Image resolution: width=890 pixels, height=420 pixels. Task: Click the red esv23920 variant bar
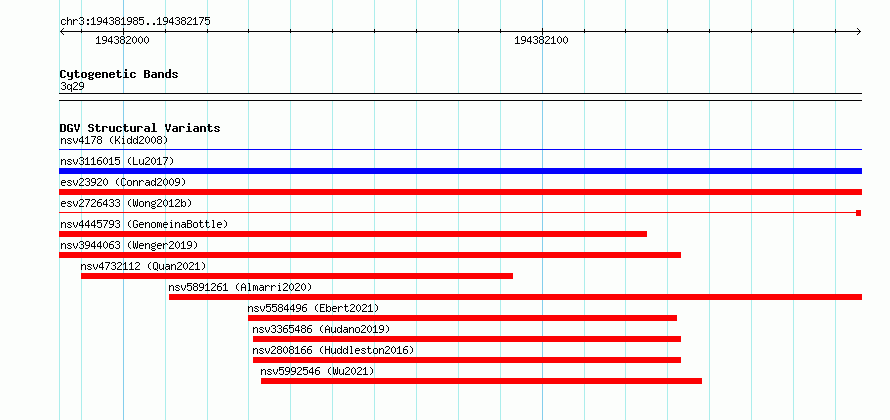[x=460, y=192]
